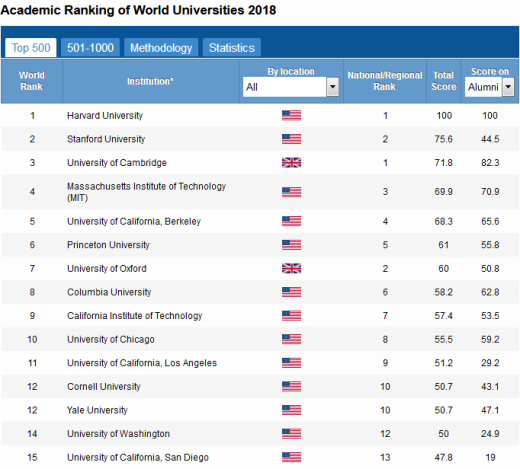The image size is (520, 469).
Task: Open the University of California, Los Angeles link
Action: 142,363
